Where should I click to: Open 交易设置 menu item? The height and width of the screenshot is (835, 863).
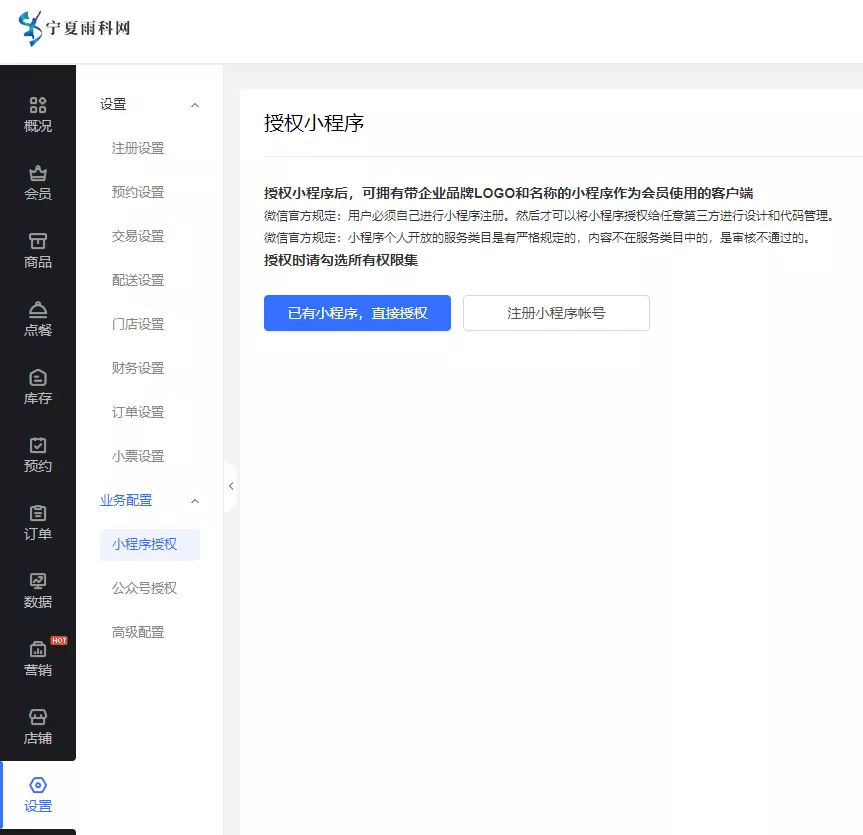pos(138,236)
